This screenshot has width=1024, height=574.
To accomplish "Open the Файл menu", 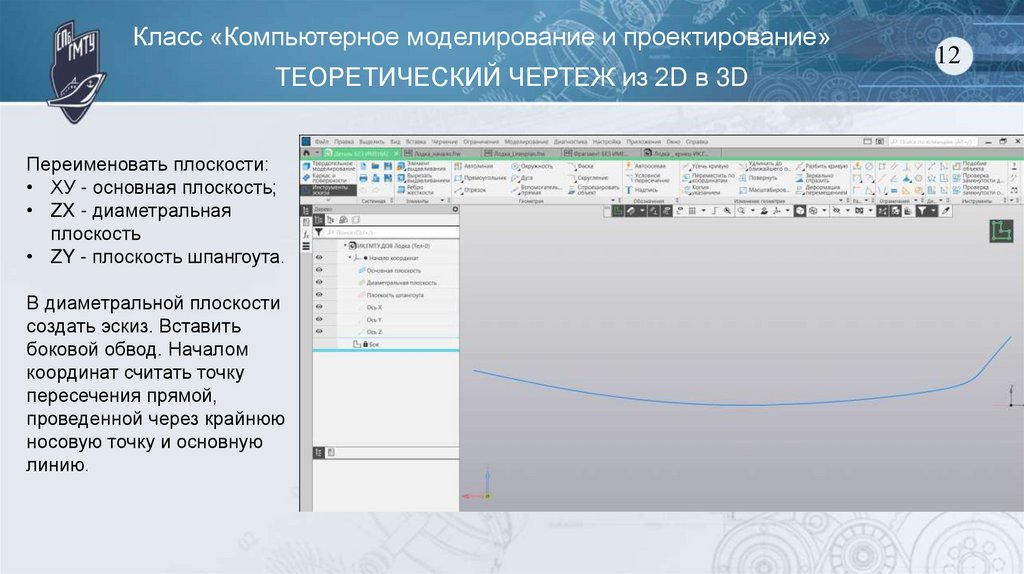I will coord(322,142).
